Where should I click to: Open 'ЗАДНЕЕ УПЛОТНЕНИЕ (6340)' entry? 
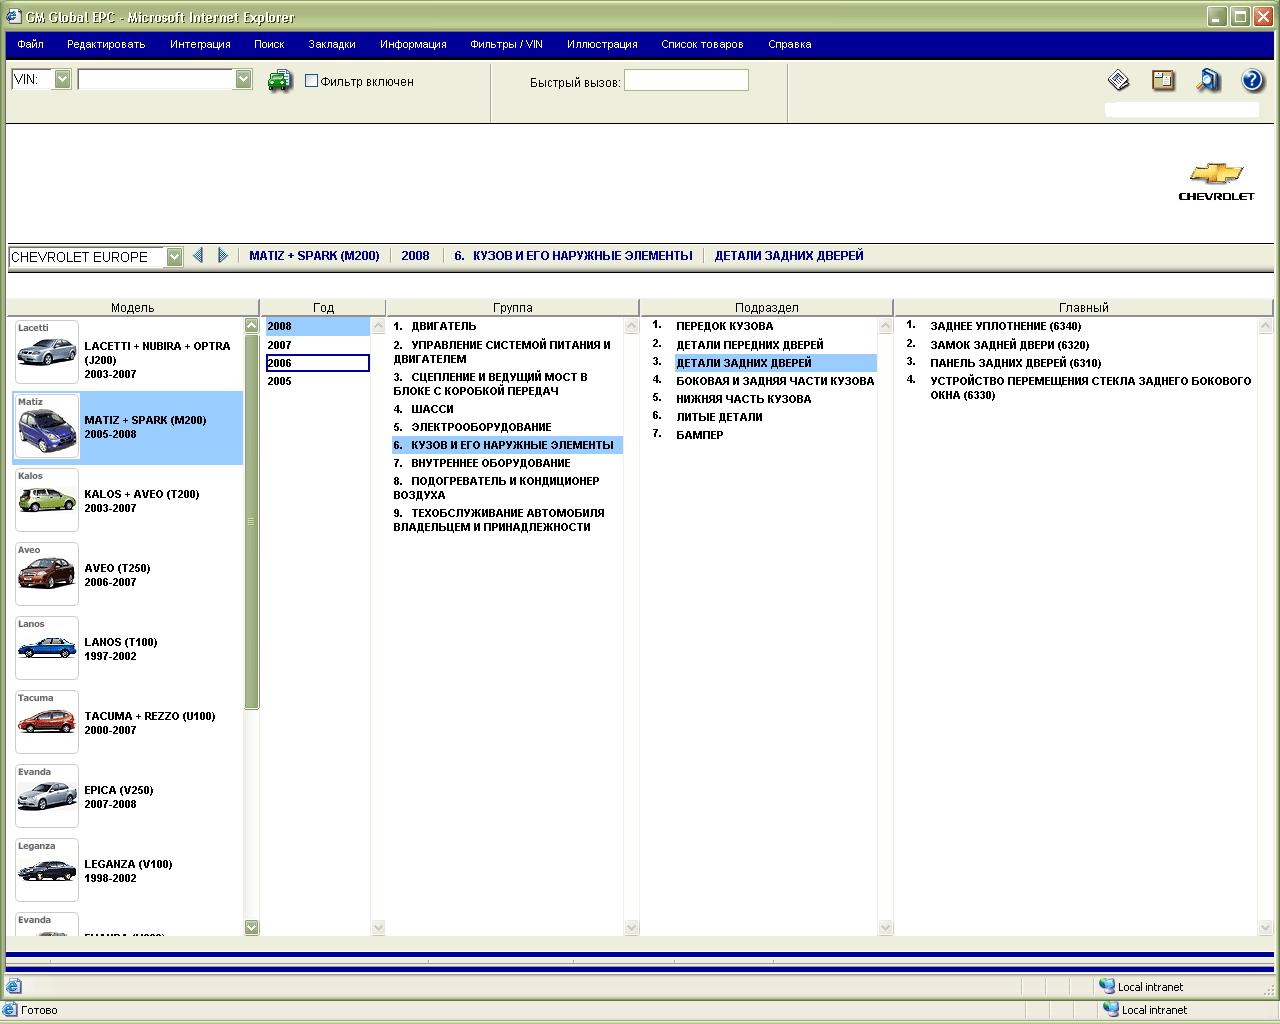[1005, 326]
